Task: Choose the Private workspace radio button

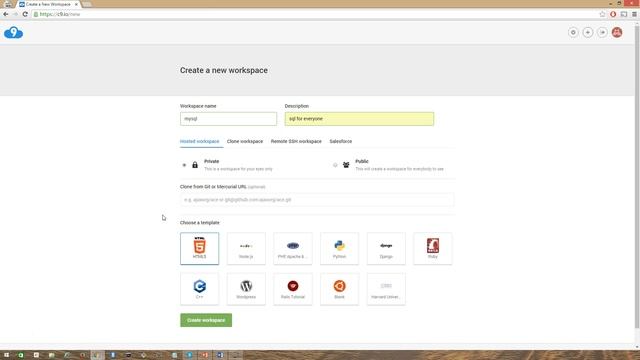Action: (184, 165)
